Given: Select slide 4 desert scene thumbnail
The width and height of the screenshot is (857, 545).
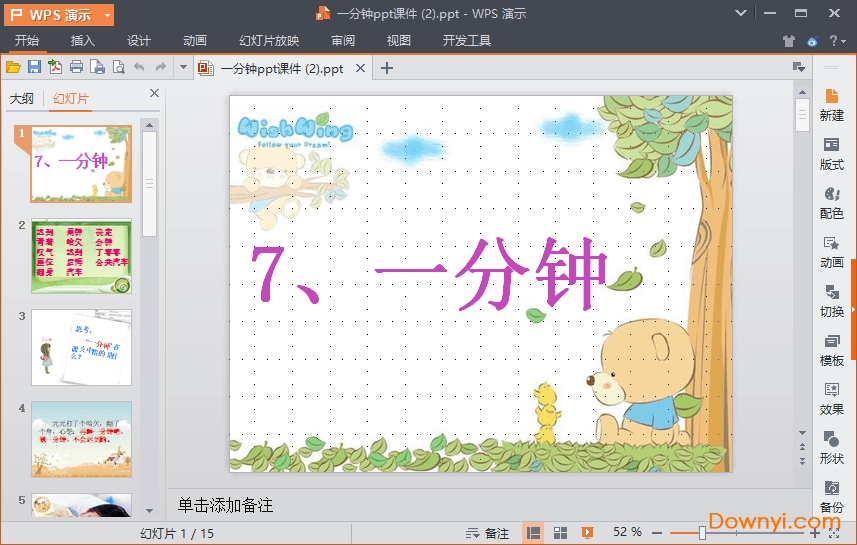Looking at the screenshot, I should [x=81, y=439].
